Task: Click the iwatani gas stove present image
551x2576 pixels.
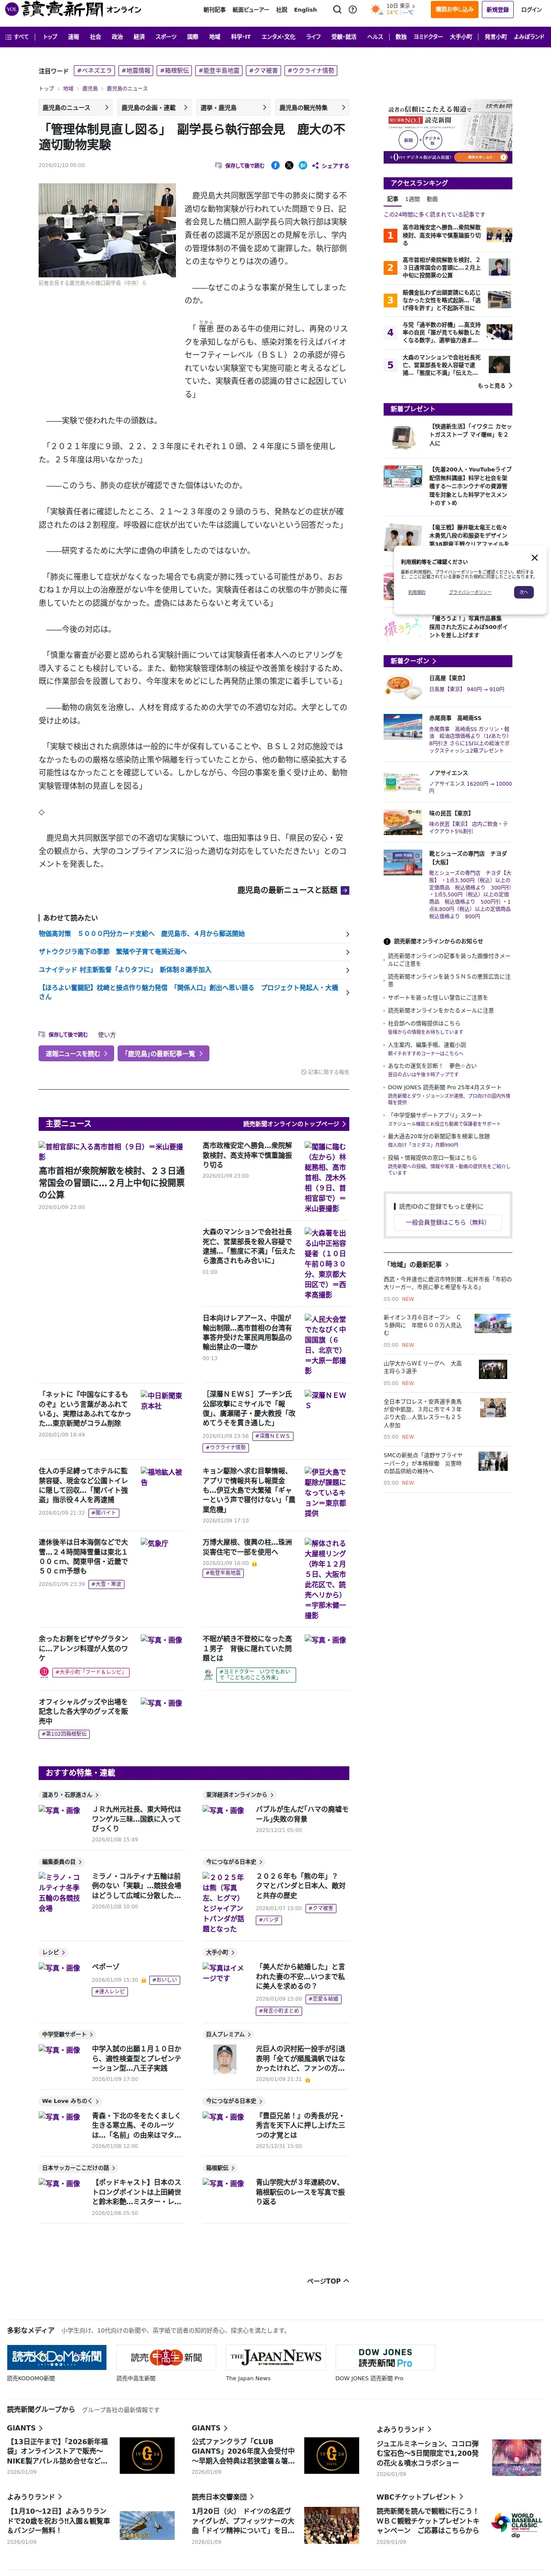Action: 403,436
